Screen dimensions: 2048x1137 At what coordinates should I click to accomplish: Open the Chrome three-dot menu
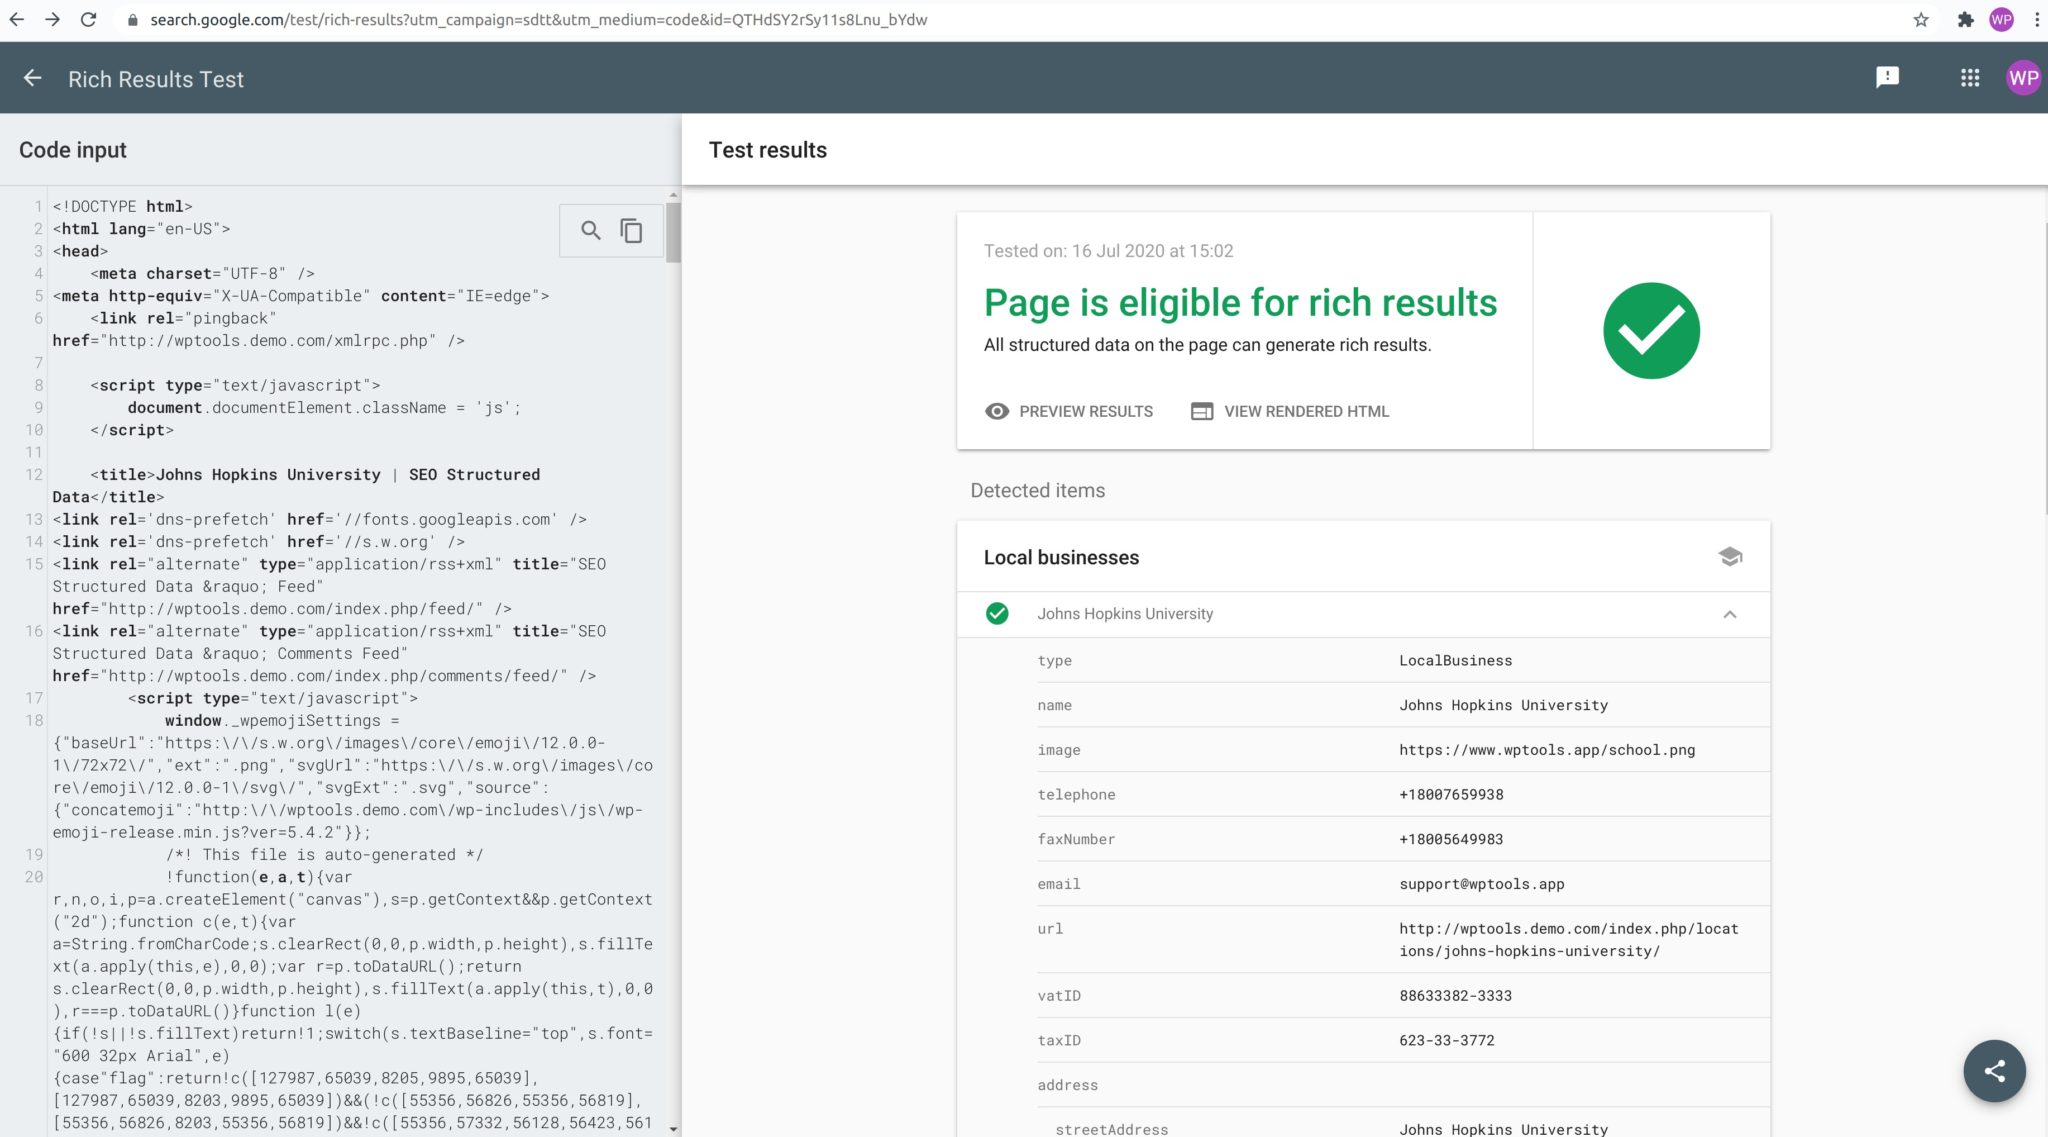[x=2038, y=18]
